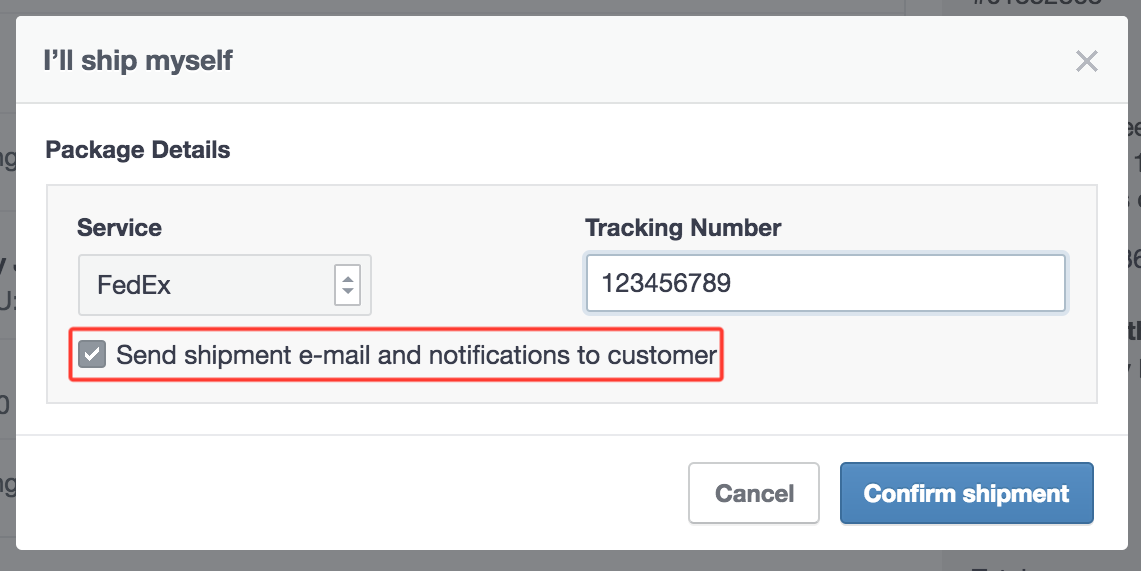Click the Tracking Number label
Image resolution: width=1141 pixels, height=571 pixels.
(683, 228)
